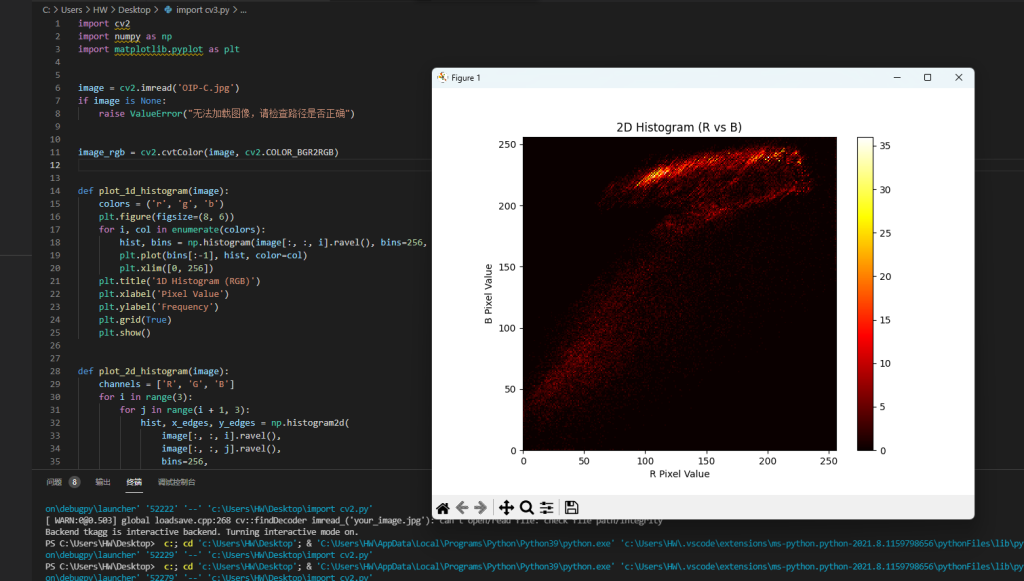Viewport: 1024px width, 581px height.
Task: Go back to previous view arrow
Action: tap(462, 508)
